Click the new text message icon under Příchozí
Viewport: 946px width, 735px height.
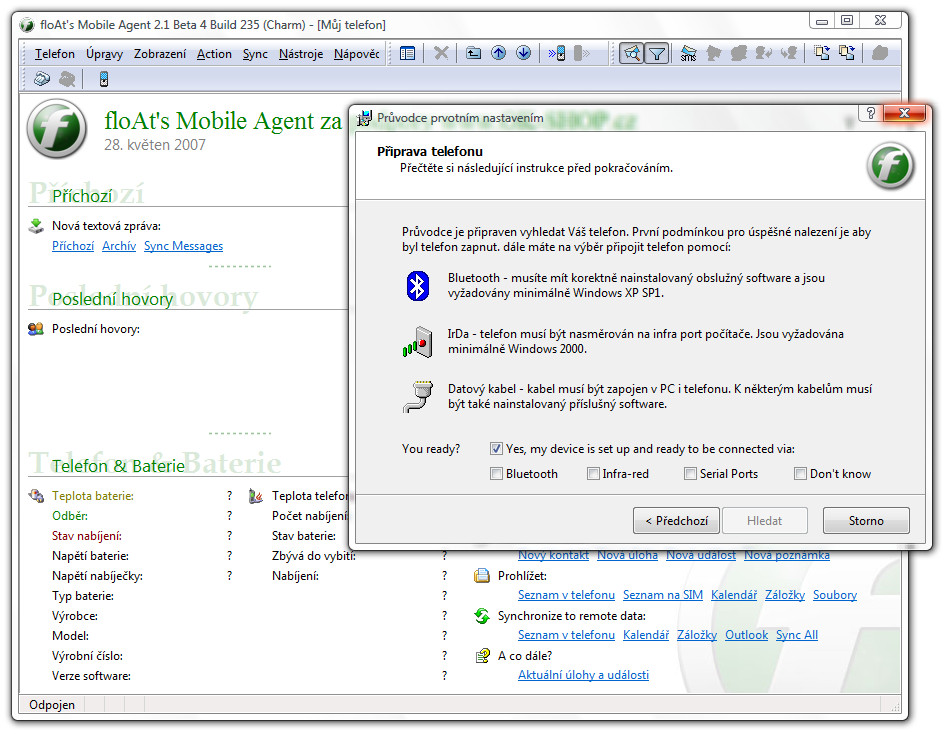tap(36, 226)
